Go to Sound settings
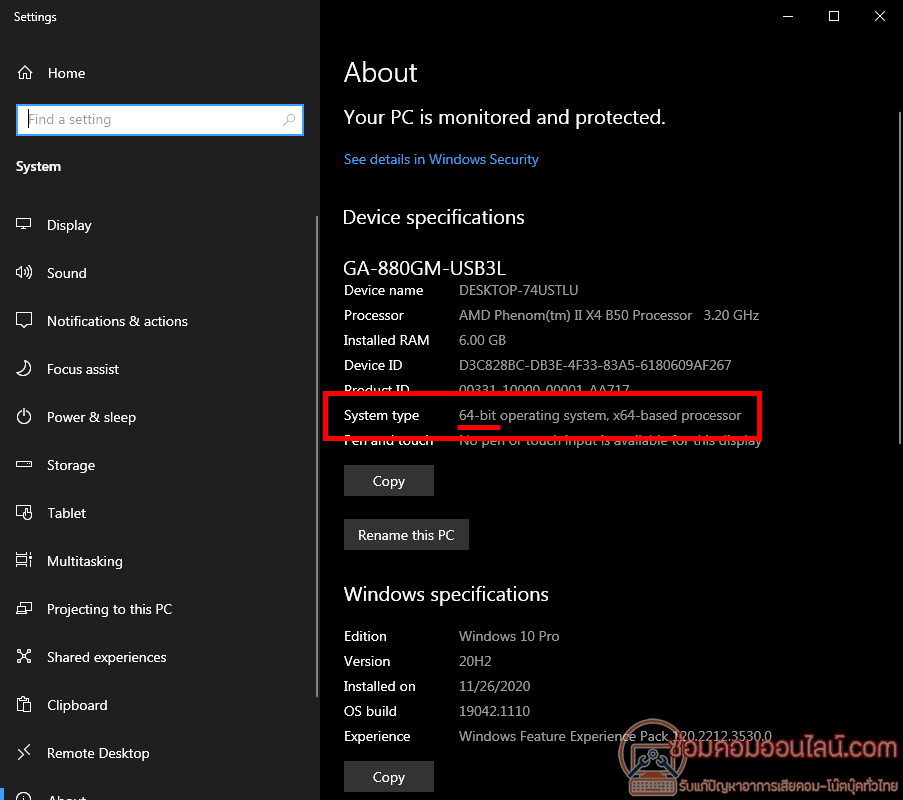The width and height of the screenshot is (903, 800). pyautogui.click(x=67, y=273)
